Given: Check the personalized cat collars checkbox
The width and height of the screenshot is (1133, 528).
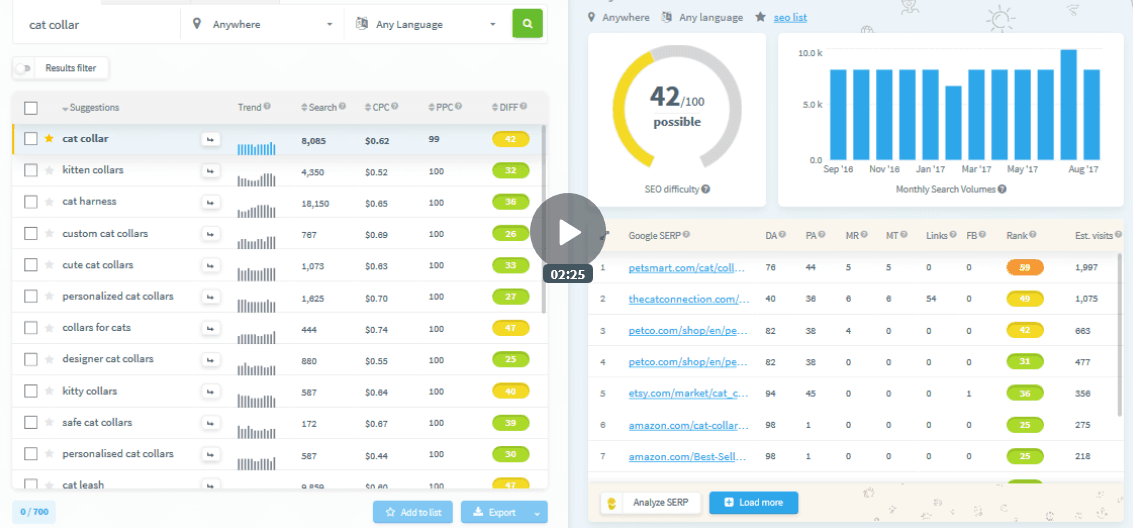Looking at the screenshot, I should (30, 296).
